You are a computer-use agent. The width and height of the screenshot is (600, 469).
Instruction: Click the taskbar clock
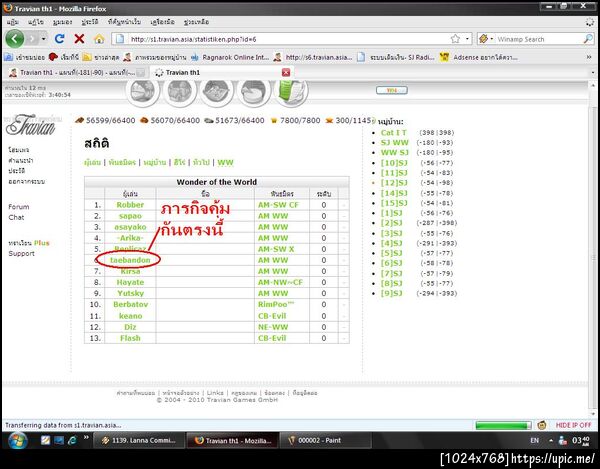tap(580, 441)
